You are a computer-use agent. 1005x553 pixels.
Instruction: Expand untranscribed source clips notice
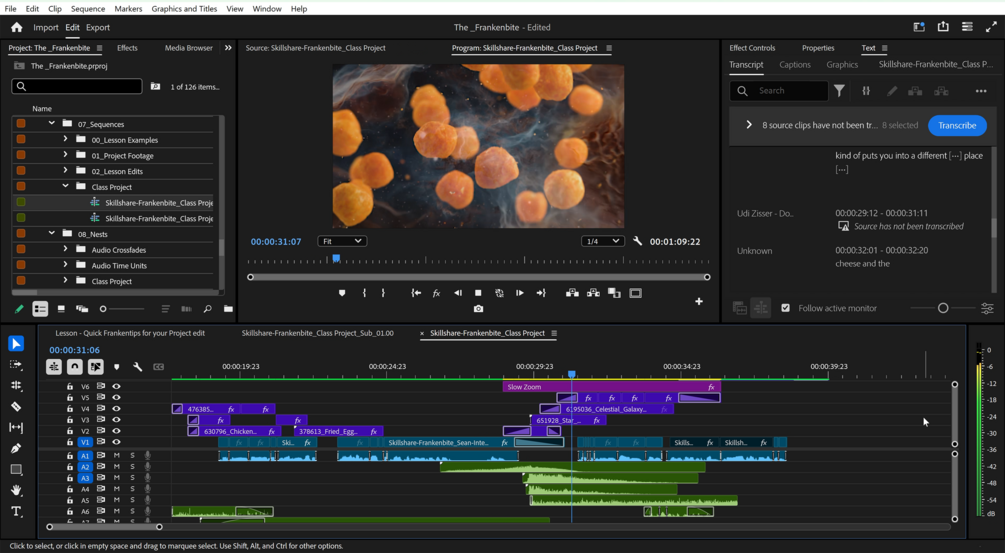[x=749, y=125]
